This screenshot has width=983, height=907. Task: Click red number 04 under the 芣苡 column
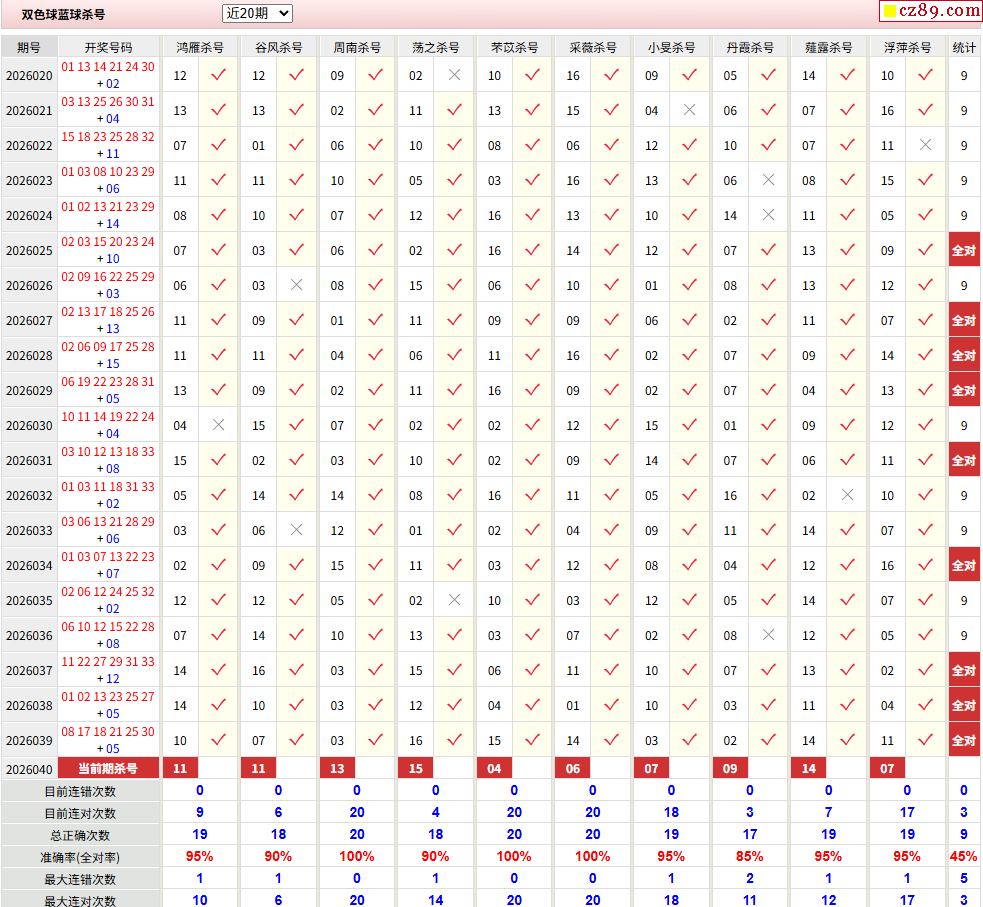[494, 768]
